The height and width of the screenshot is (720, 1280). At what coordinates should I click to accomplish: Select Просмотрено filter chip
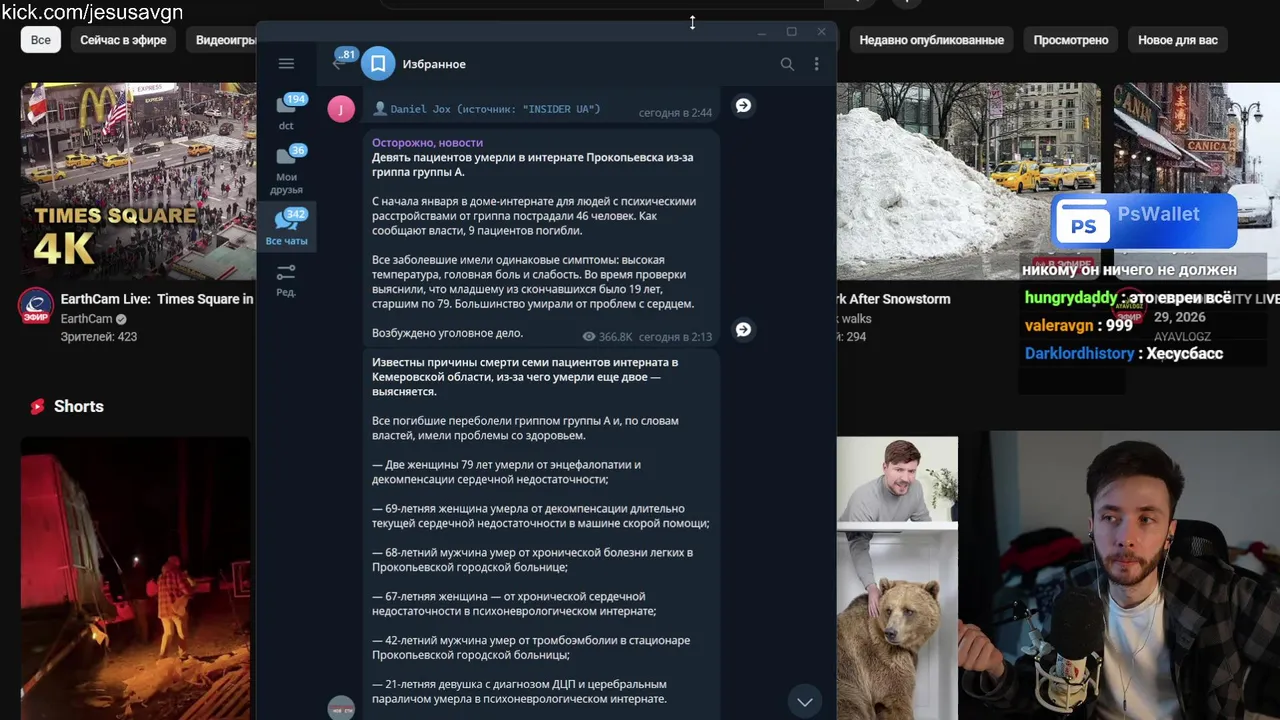[1070, 40]
